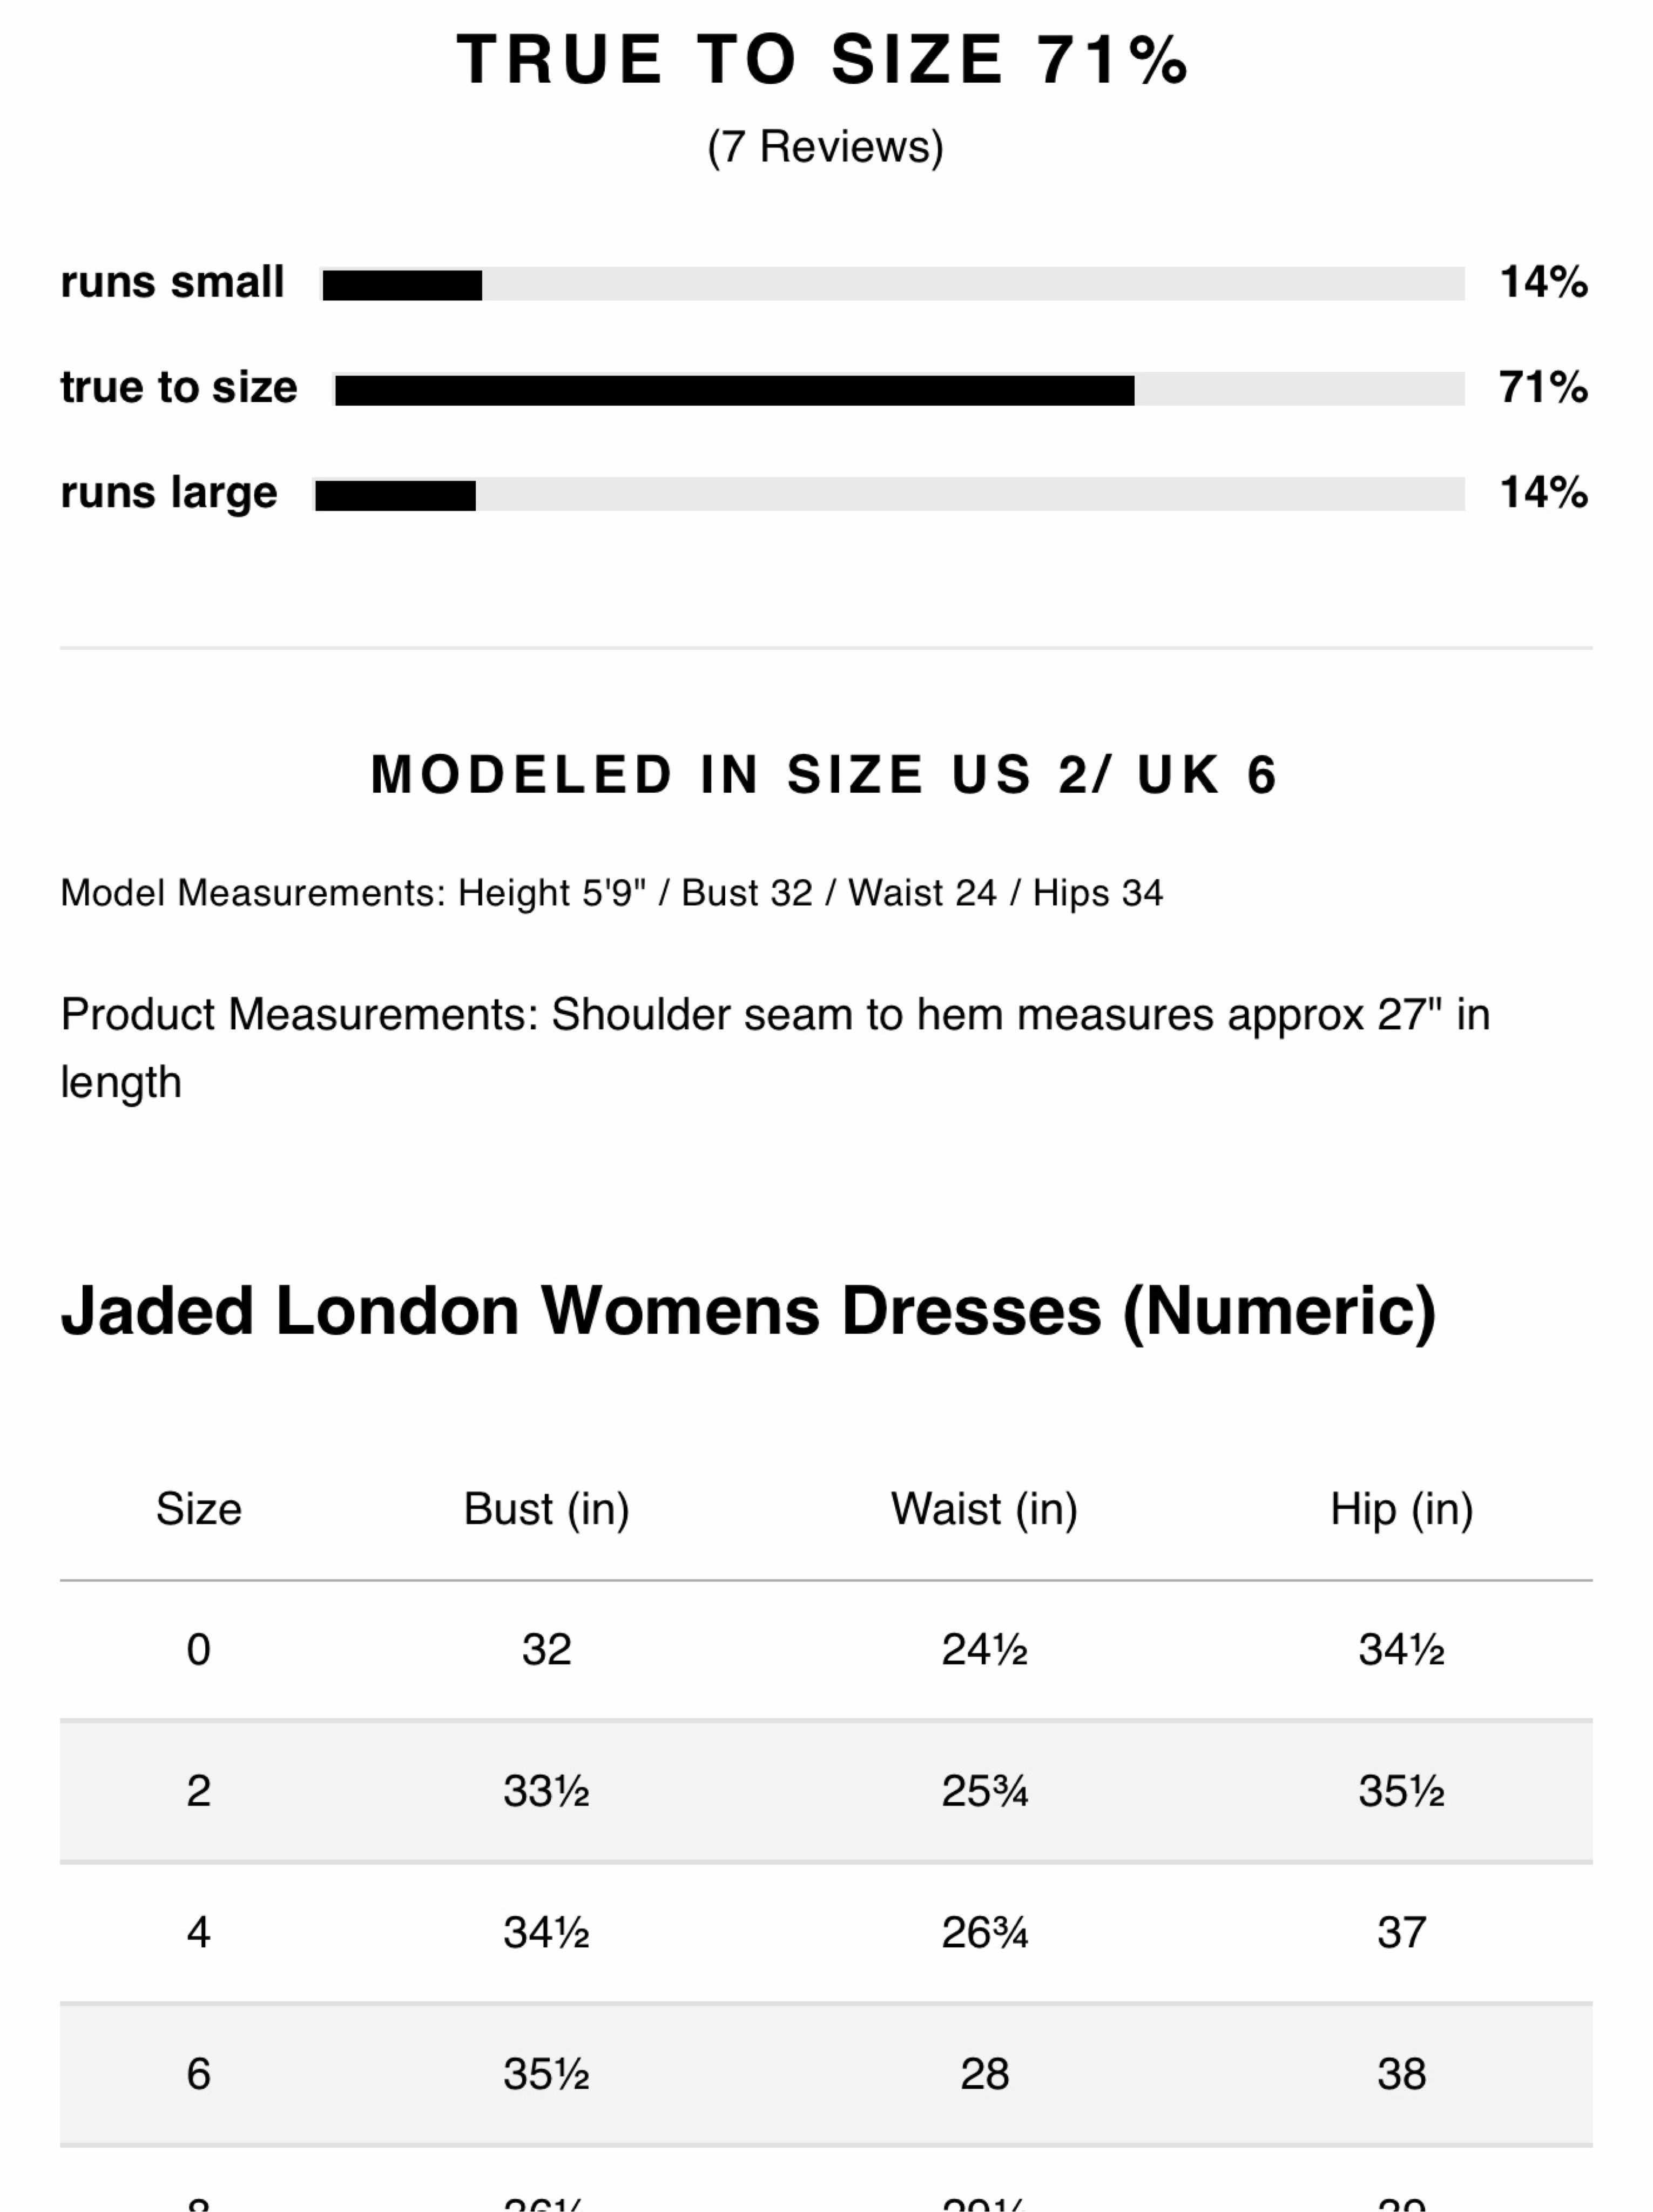This screenshot has width=1653, height=2212.
Task: Click Jaded London Womens Dresses heading
Action: pyautogui.click(x=748, y=1311)
